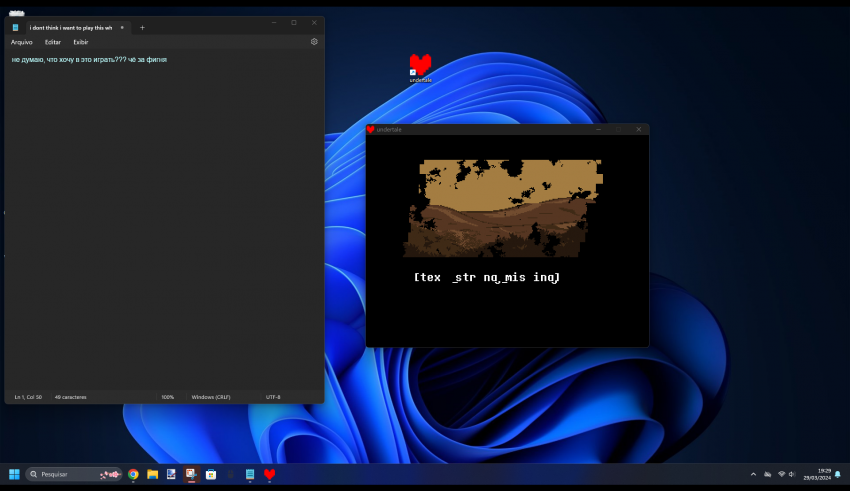
Task: Open the Arquivo menu in Notepad
Action: click(22, 42)
